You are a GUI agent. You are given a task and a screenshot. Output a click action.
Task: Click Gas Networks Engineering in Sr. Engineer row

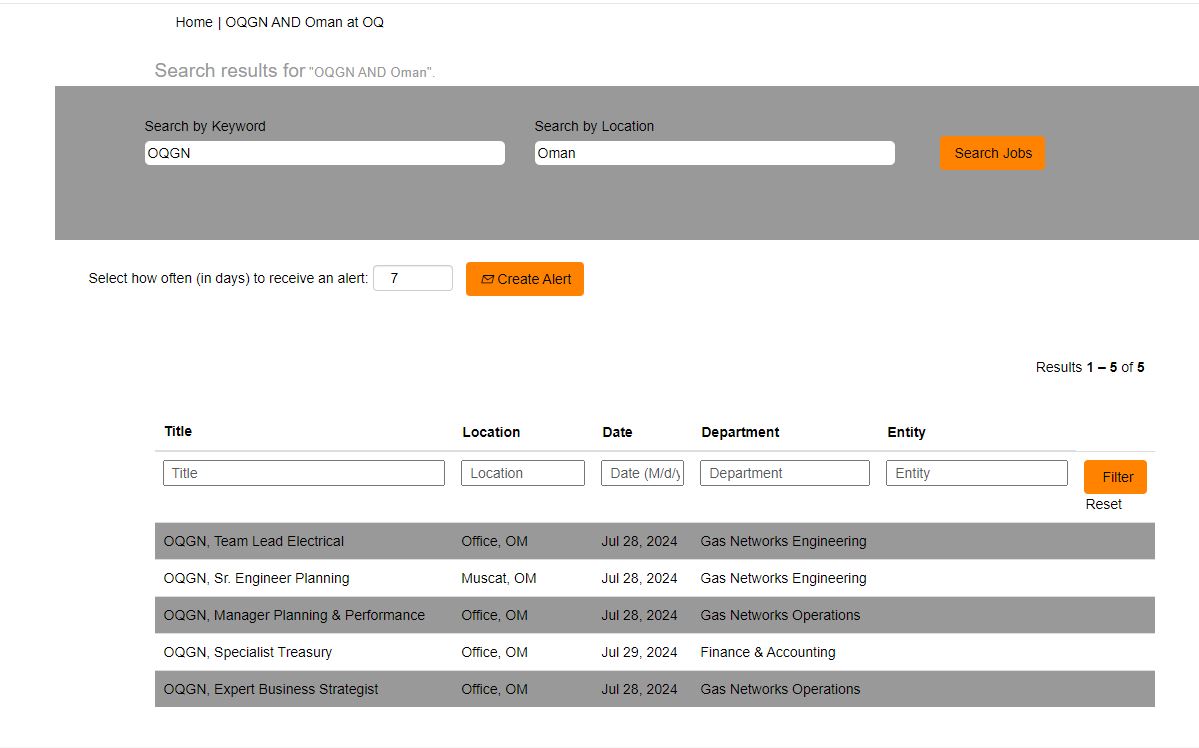click(783, 578)
